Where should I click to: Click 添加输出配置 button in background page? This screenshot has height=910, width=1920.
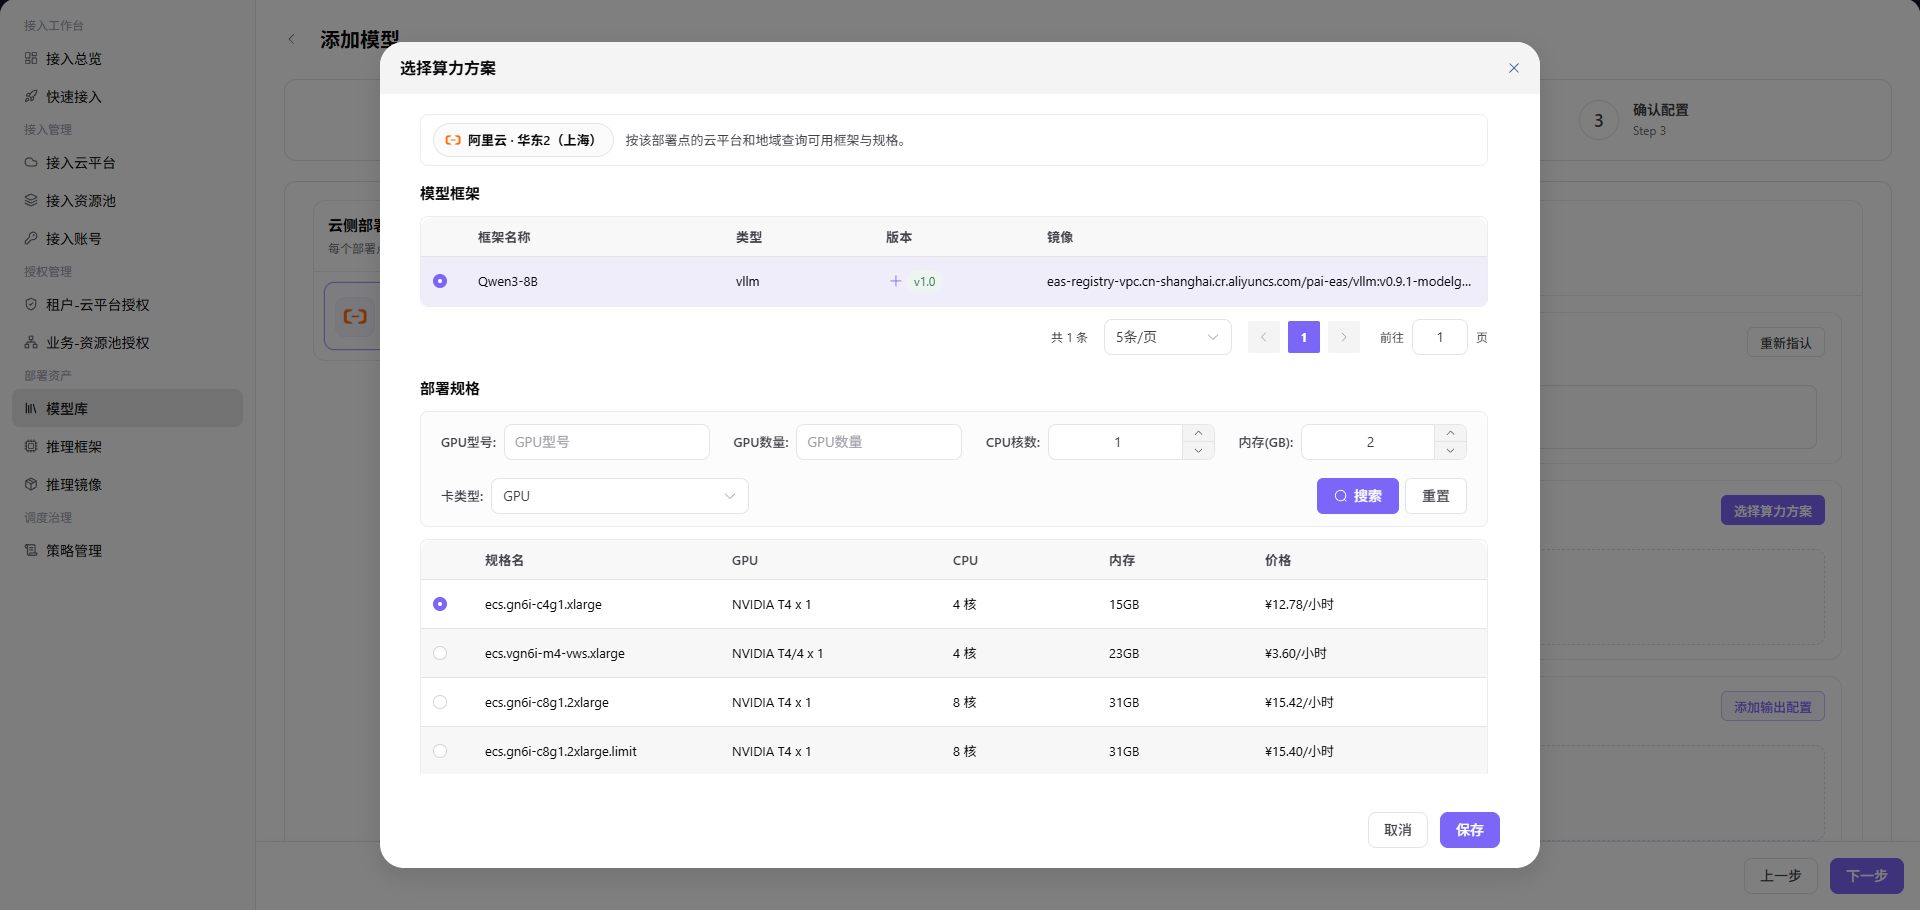pos(1773,706)
